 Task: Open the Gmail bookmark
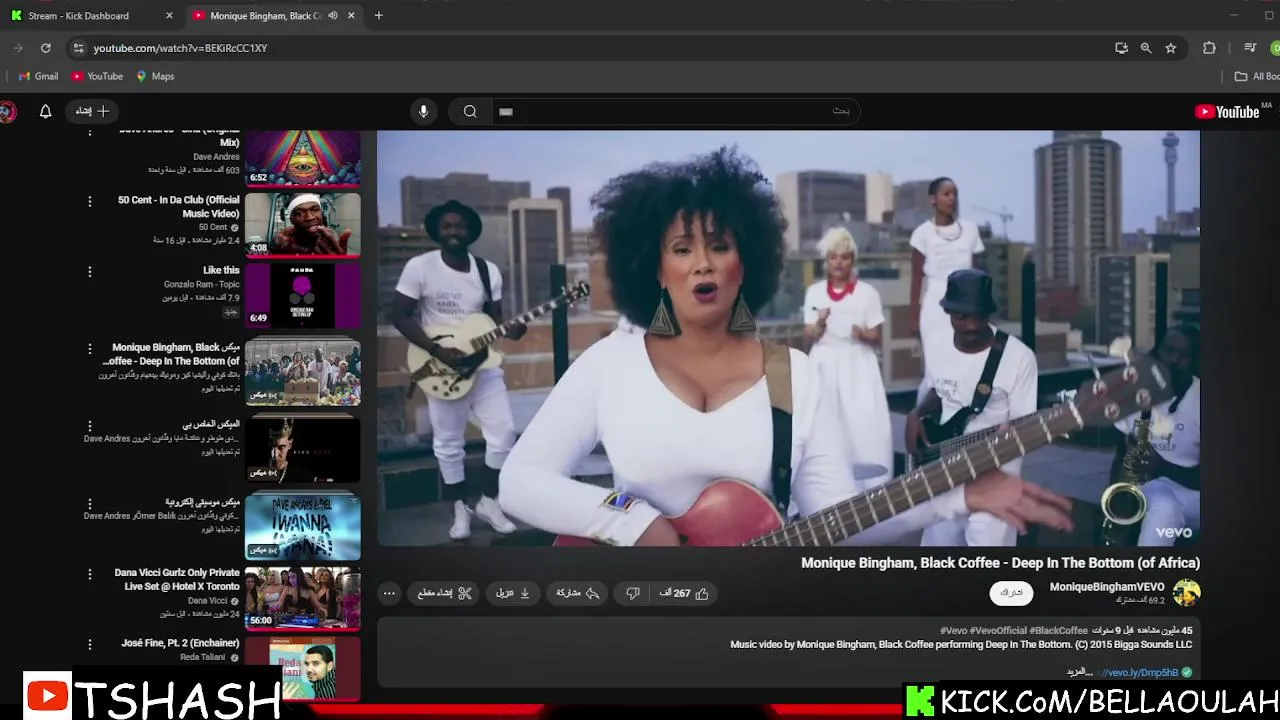38,76
